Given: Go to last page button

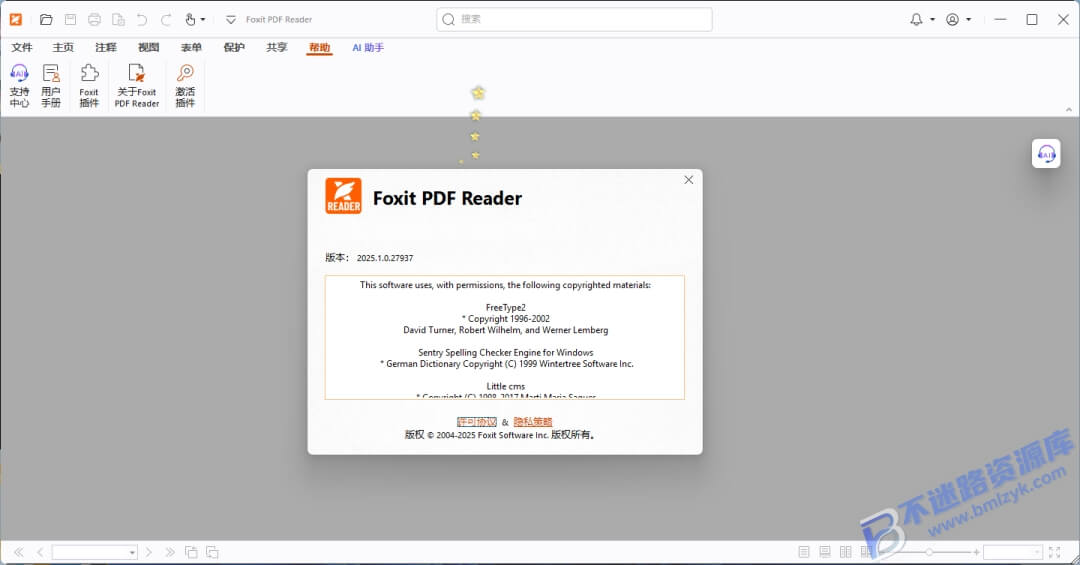Looking at the screenshot, I should pos(169,552).
